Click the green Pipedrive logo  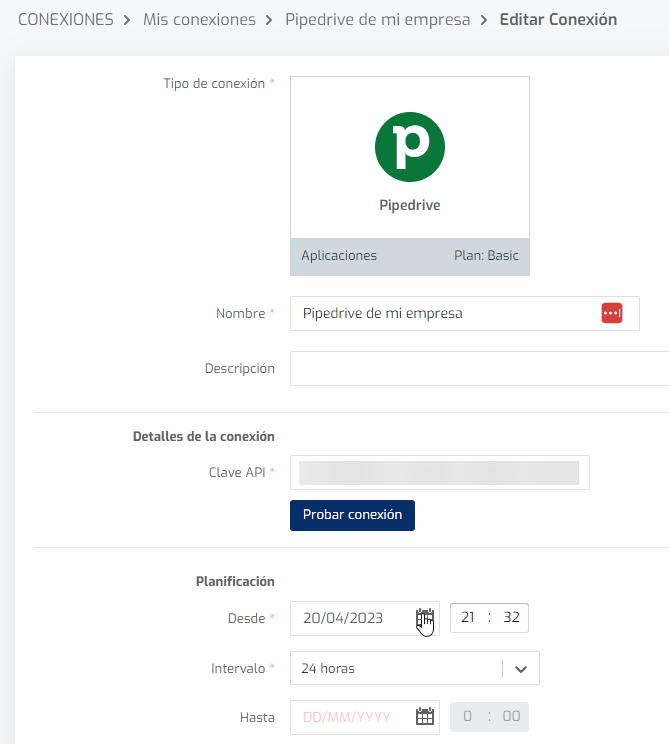410,147
